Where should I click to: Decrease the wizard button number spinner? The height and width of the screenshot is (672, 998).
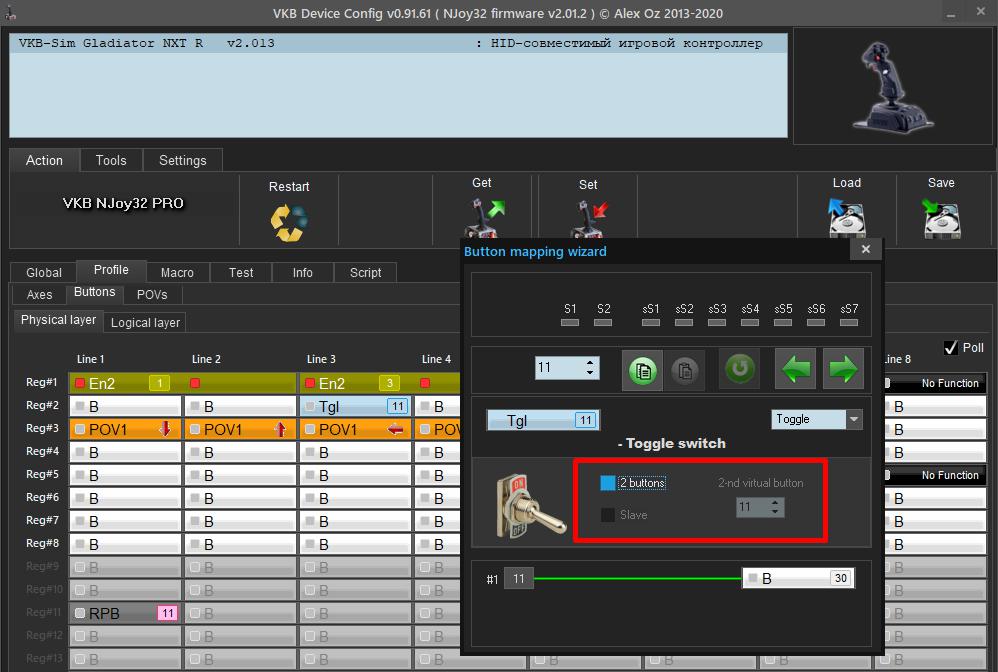pos(590,372)
